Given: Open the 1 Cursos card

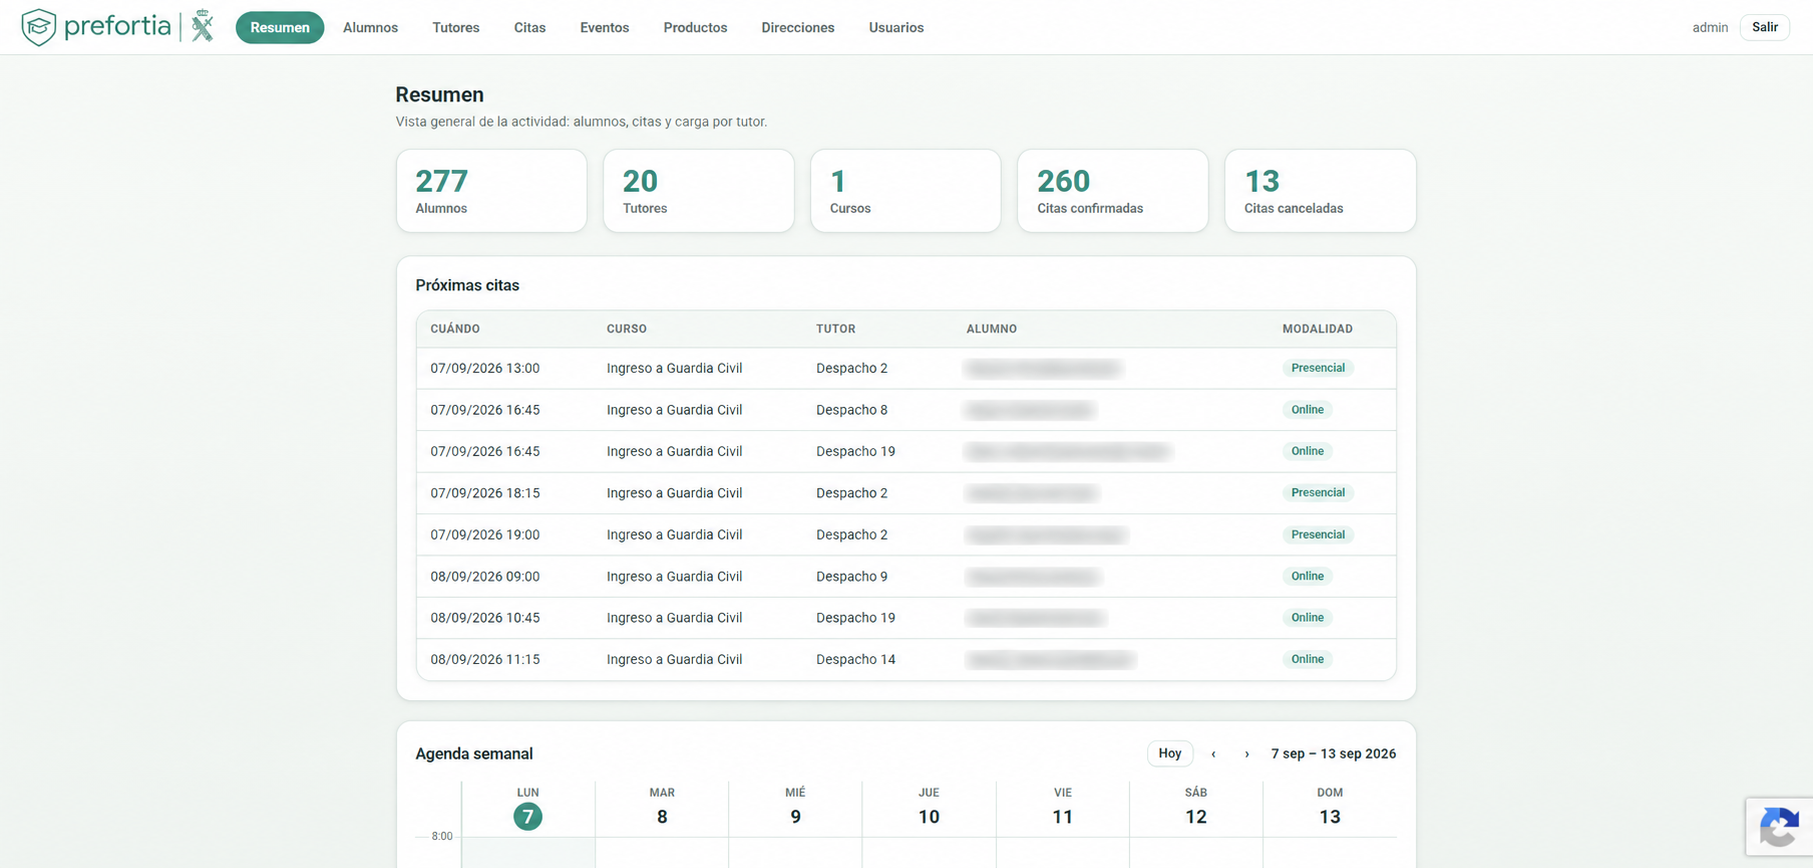Looking at the screenshot, I should tap(905, 191).
